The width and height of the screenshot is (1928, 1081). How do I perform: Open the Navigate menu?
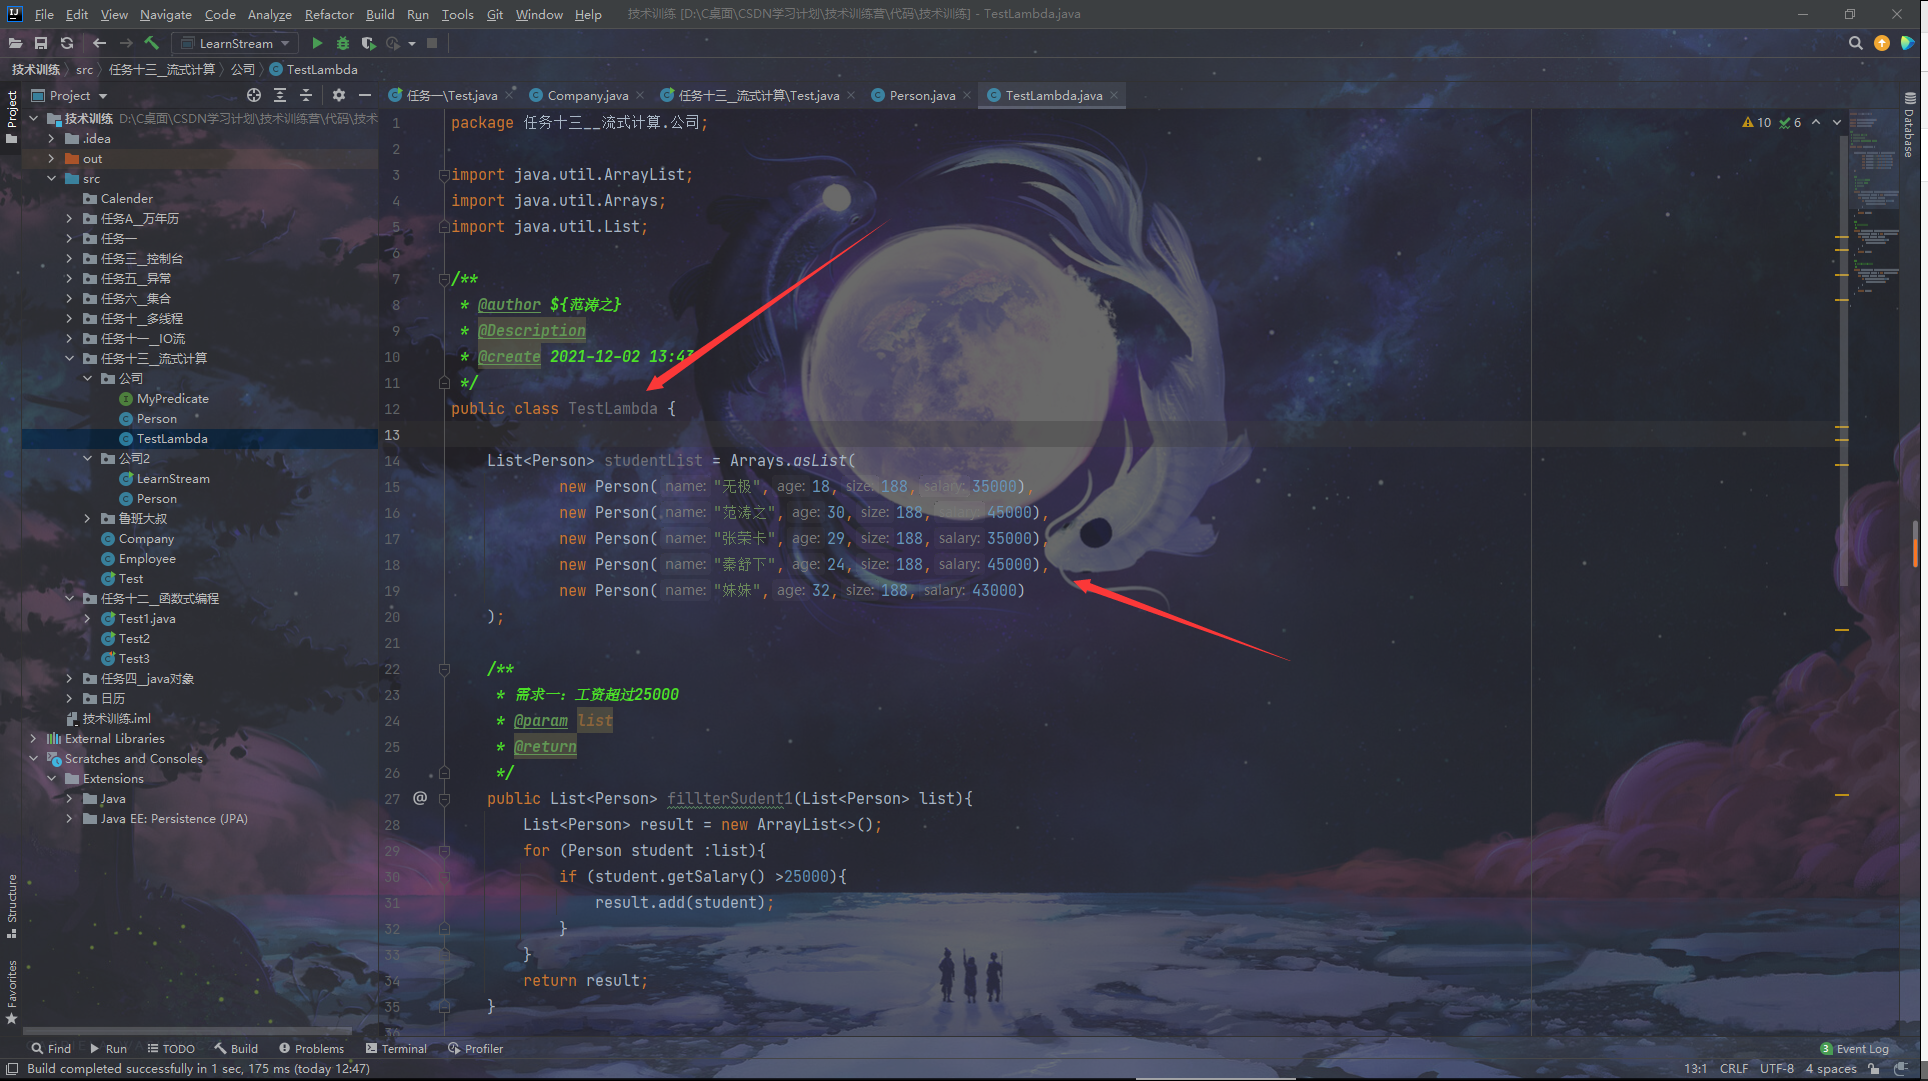[165, 14]
